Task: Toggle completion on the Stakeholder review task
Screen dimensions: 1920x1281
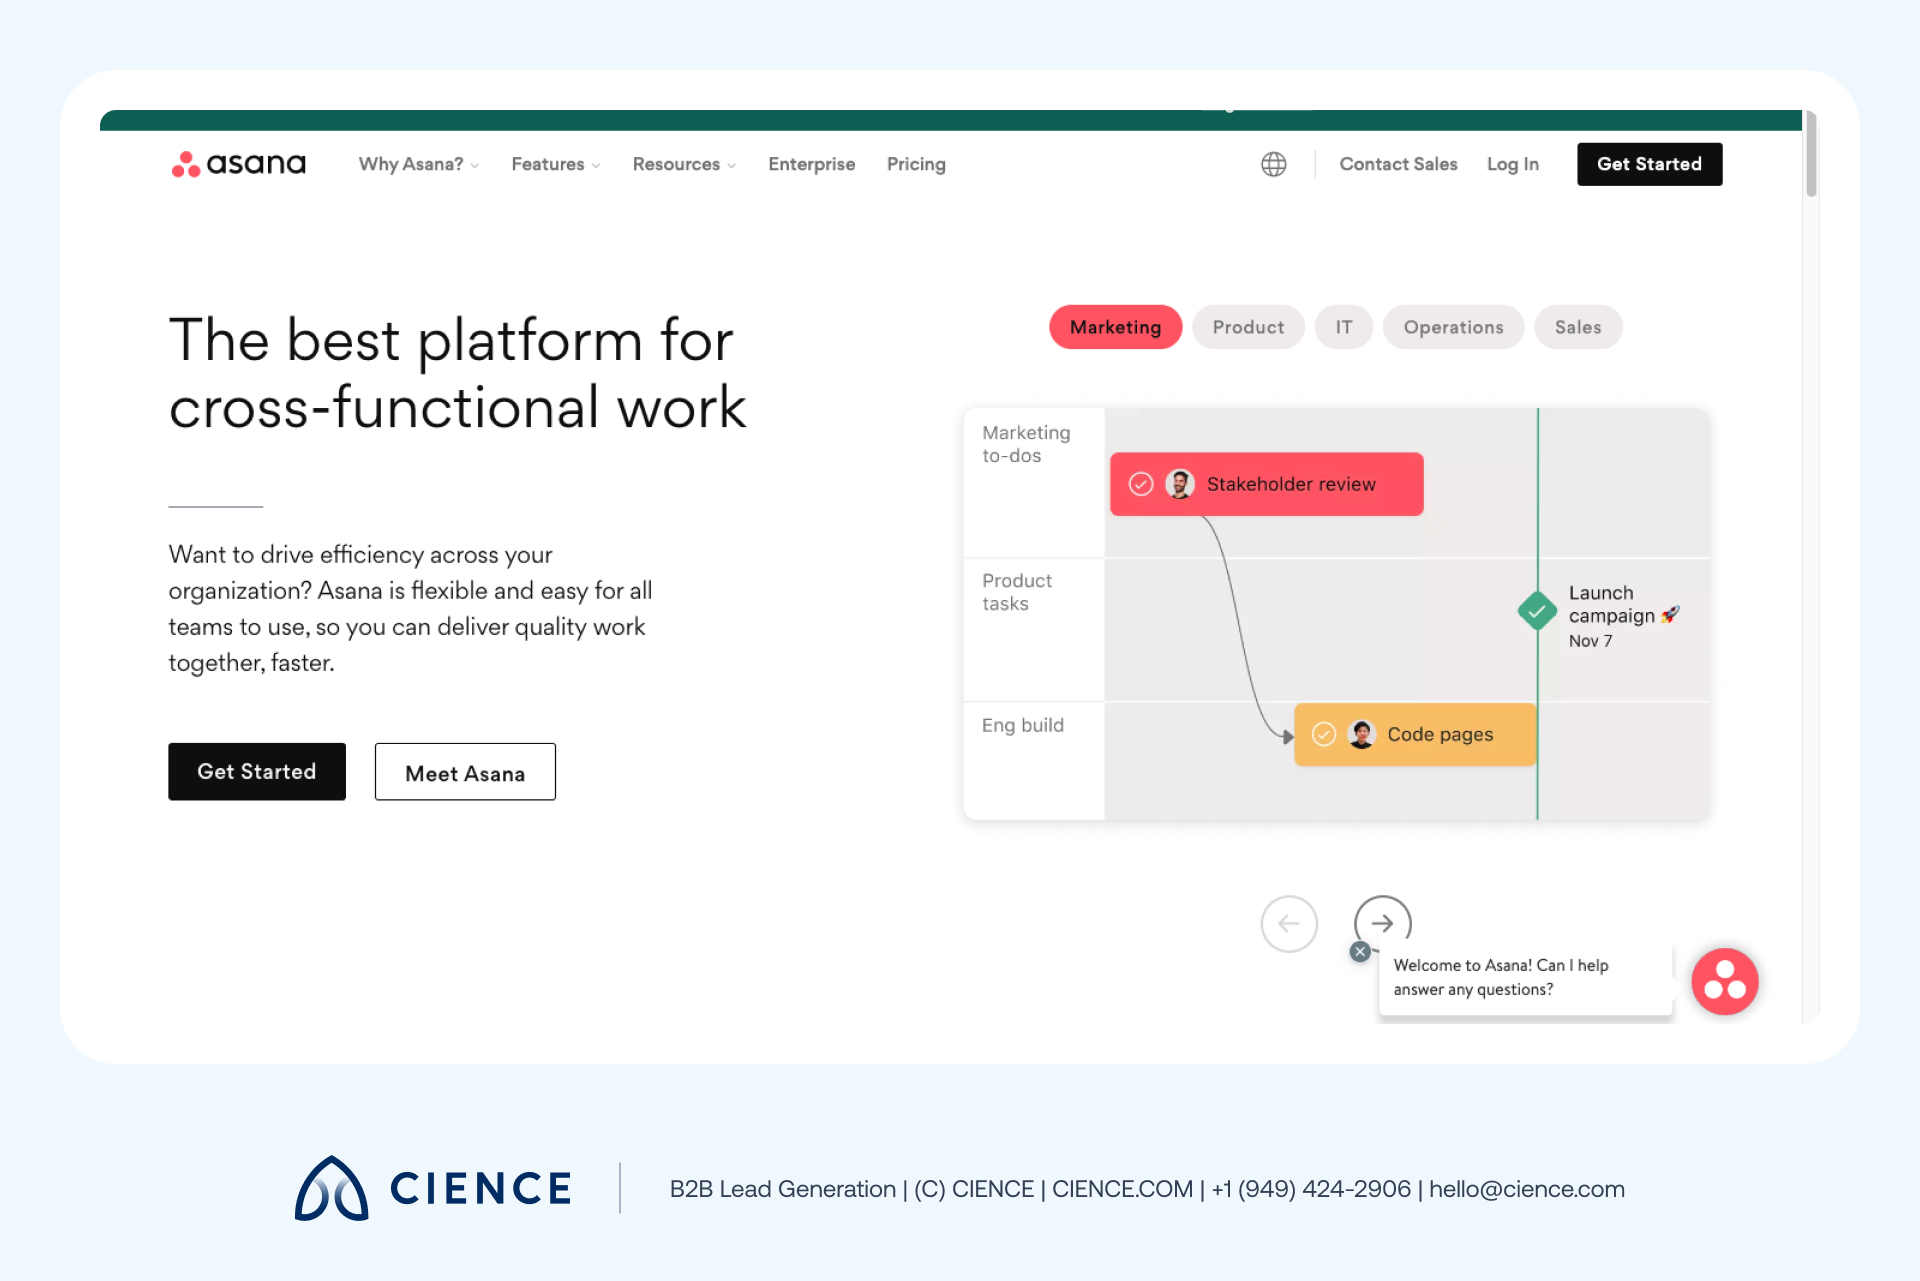Action: [1141, 484]
